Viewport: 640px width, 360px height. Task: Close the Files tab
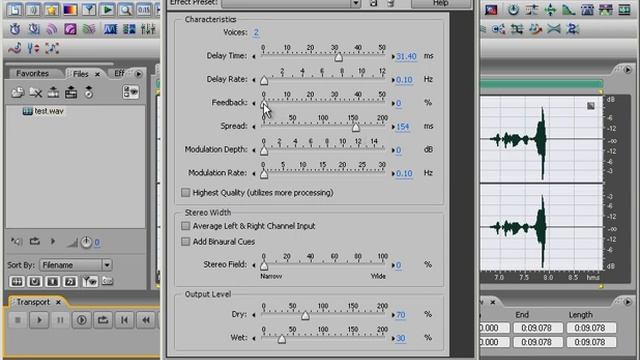pyautogui.click(x=97, y=74)
